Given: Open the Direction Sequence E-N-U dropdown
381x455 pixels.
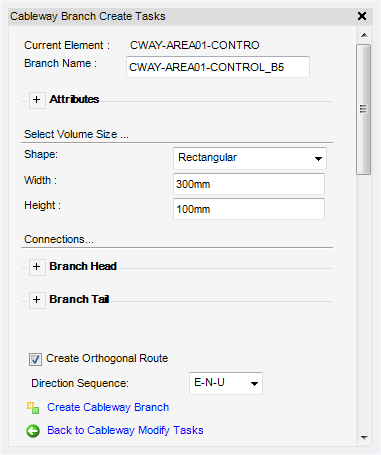Looking at the screenshot, I should point(226,383).
